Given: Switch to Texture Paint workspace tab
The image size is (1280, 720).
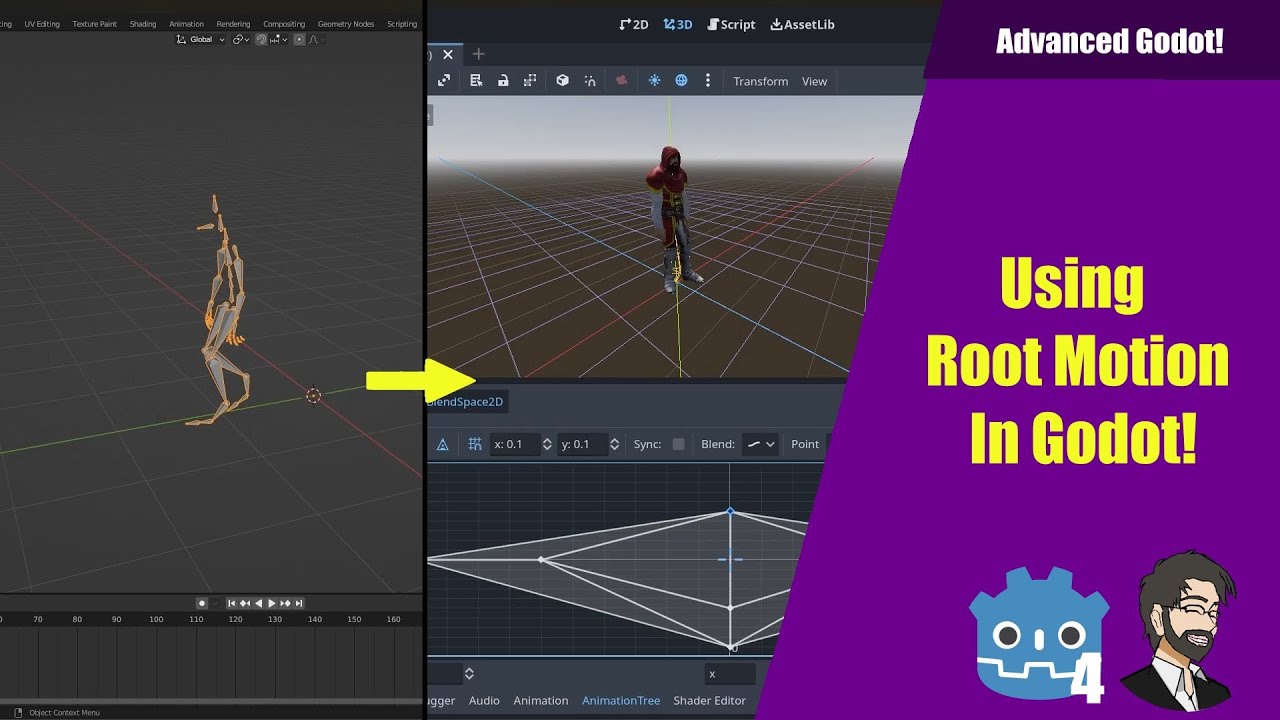Looking at the screenshot, I should click(x=94, y=24).
